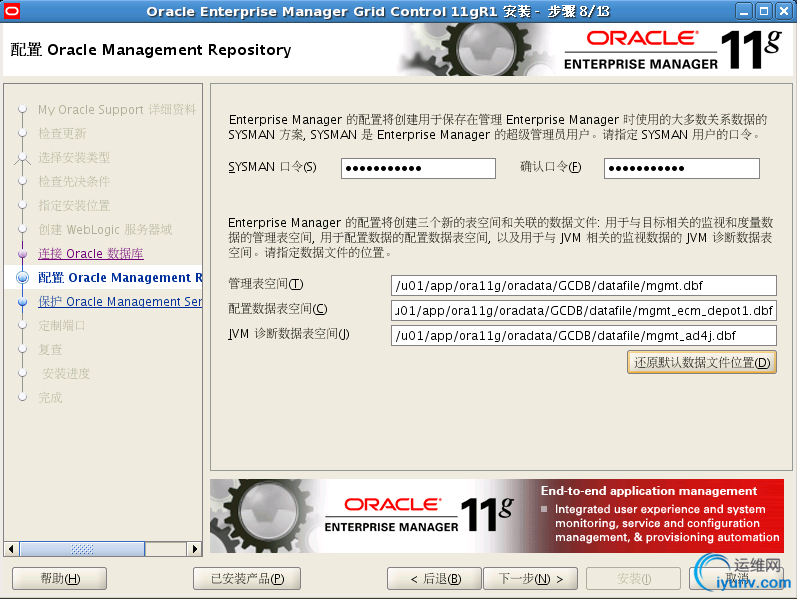Click the sidebar horizontal scrollbar thumb
The height and width of the screenshot is (599, 797).
82,549
